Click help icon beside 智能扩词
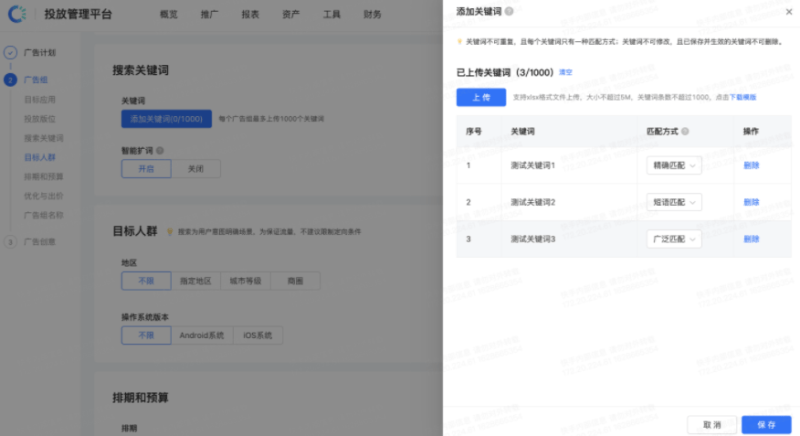 [160, 150]
